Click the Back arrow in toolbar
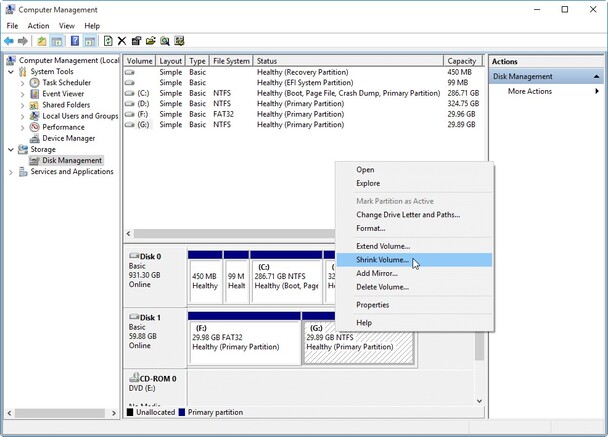This screenshot has width=608, height=437. pyautogui.click(x=9, y=41)
